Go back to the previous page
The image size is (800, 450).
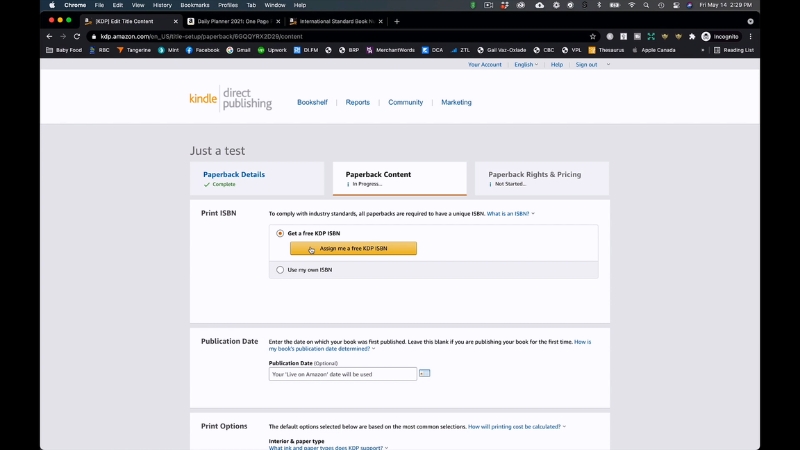pyautogui.click(x=49, y=36)
